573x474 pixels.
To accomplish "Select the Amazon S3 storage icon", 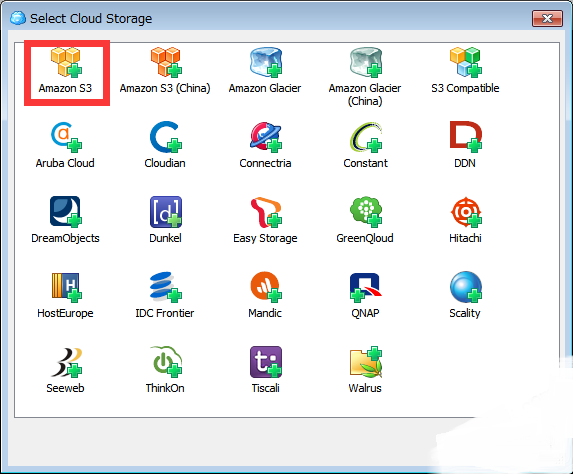I will [66, 62].
